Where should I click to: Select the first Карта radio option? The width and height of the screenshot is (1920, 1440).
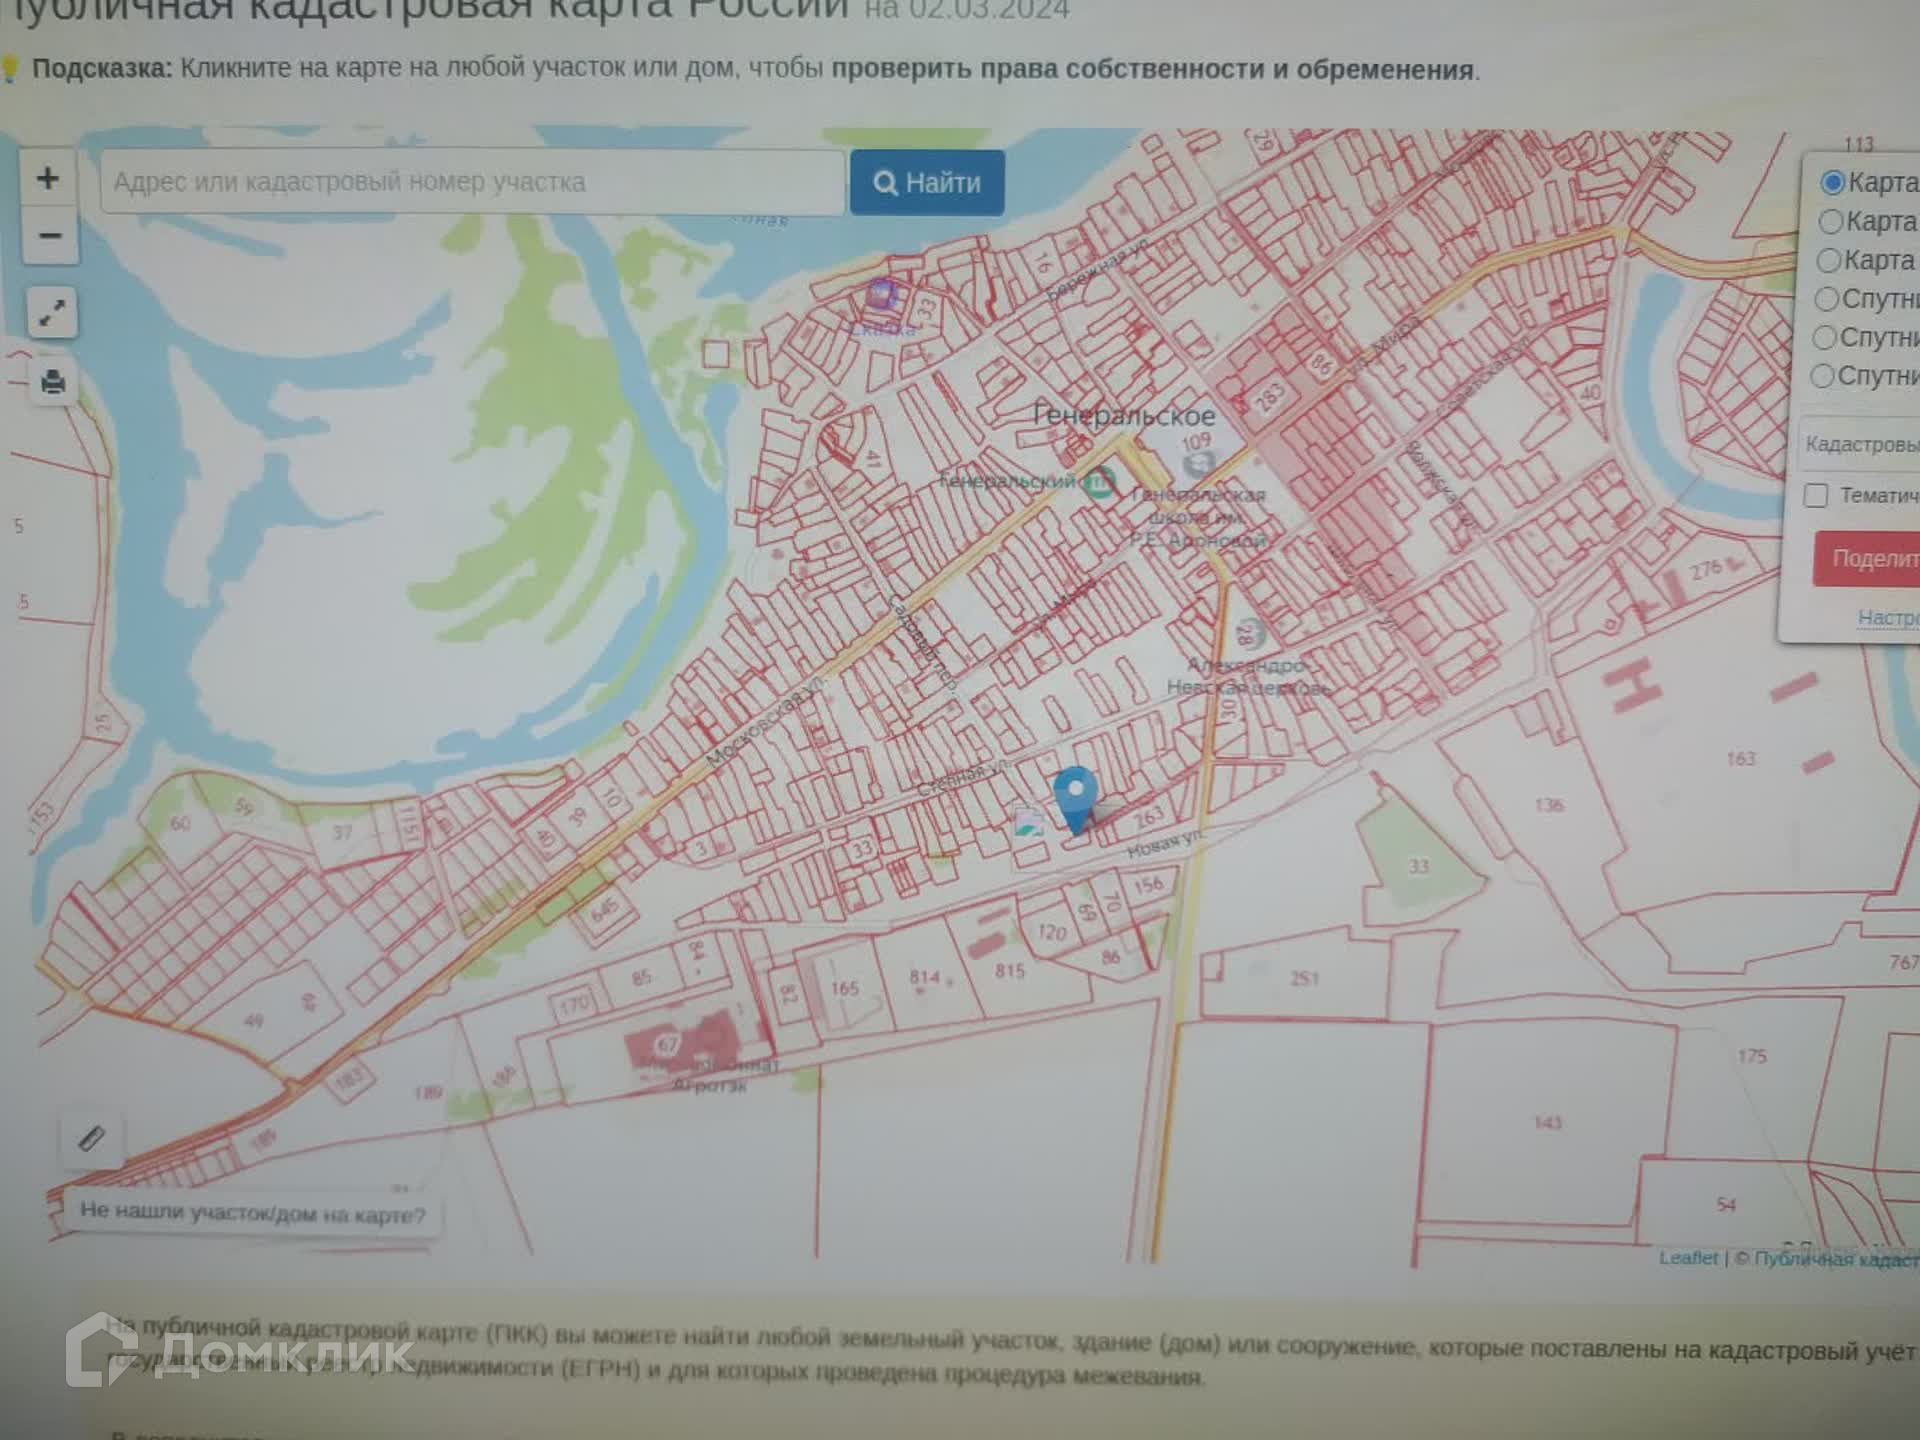click(1832, 182)
